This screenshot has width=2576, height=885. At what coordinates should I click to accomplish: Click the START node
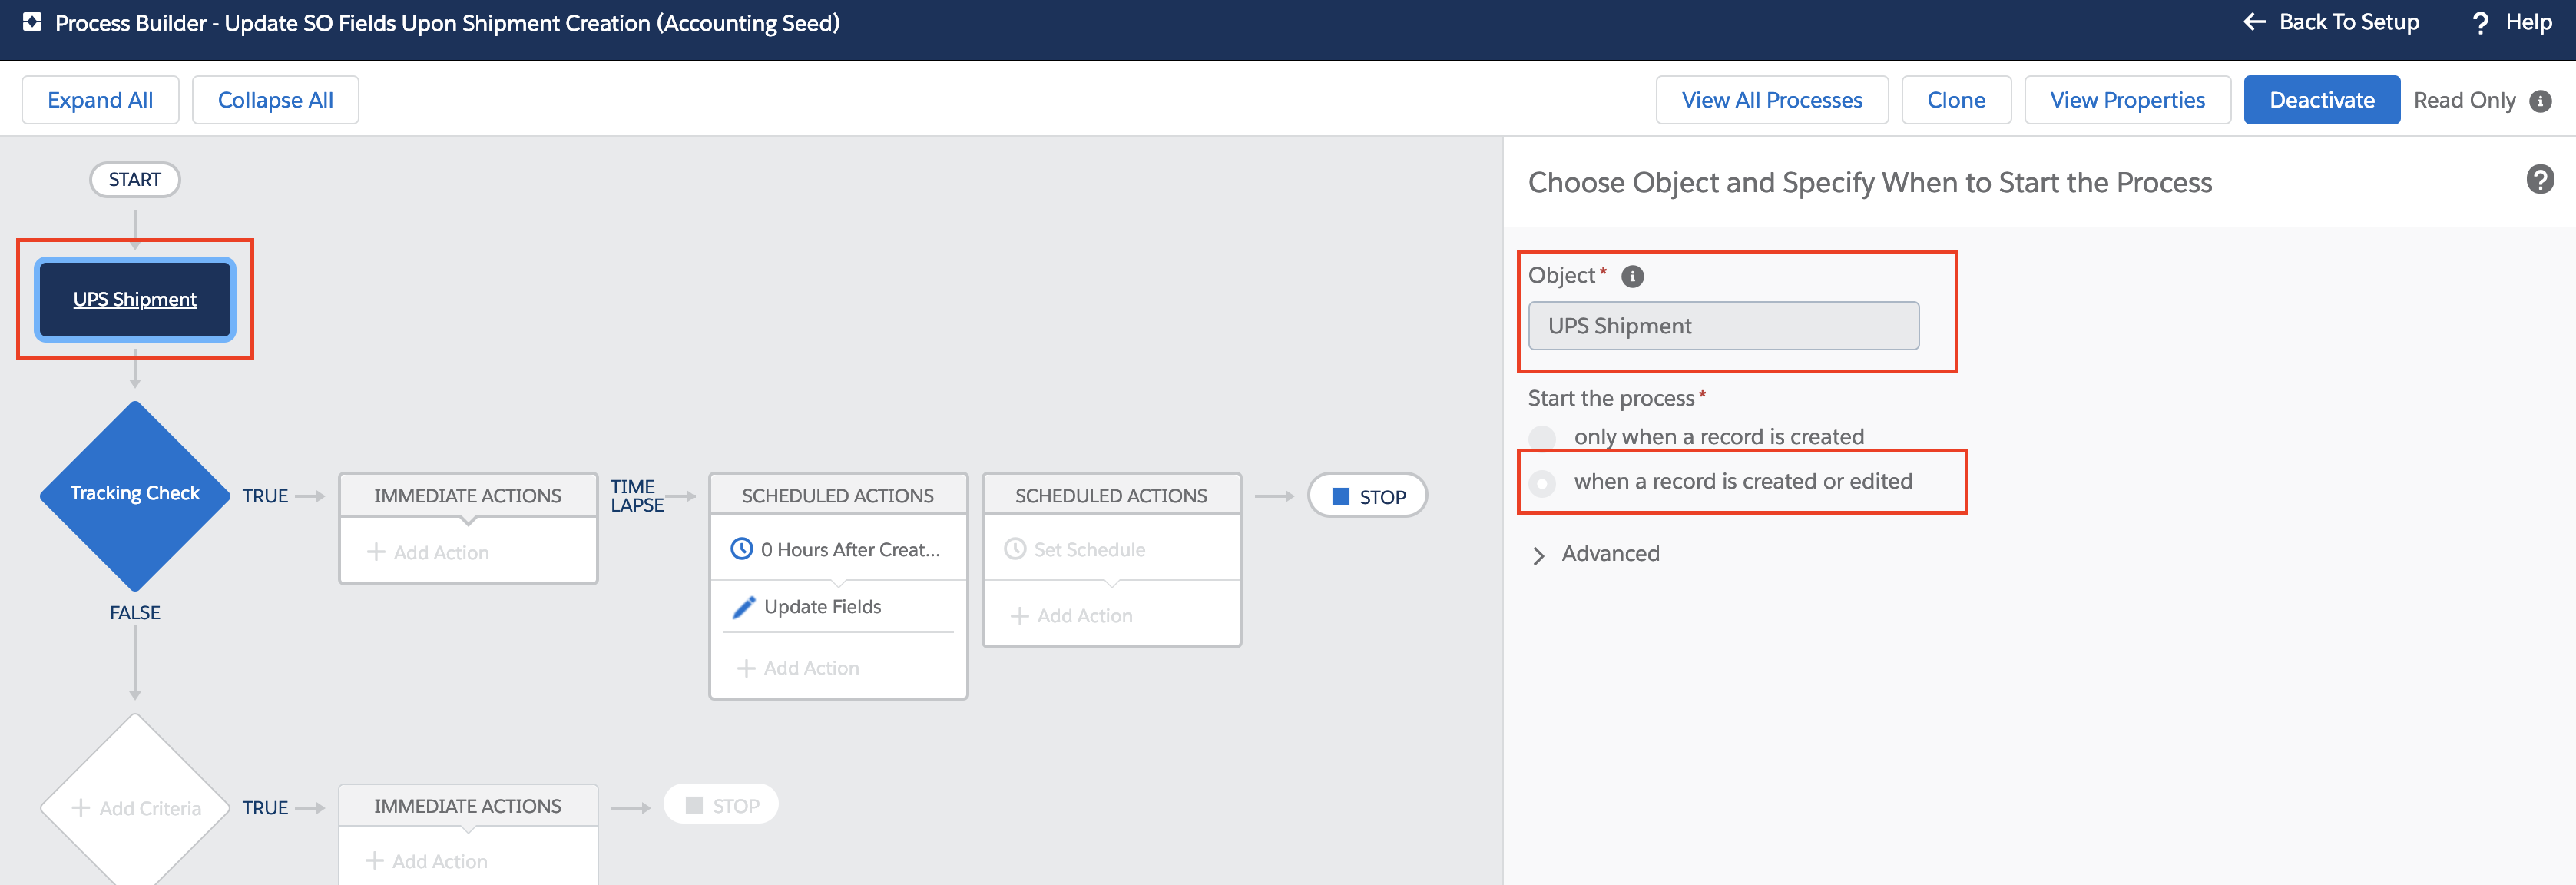coord(135,180)
